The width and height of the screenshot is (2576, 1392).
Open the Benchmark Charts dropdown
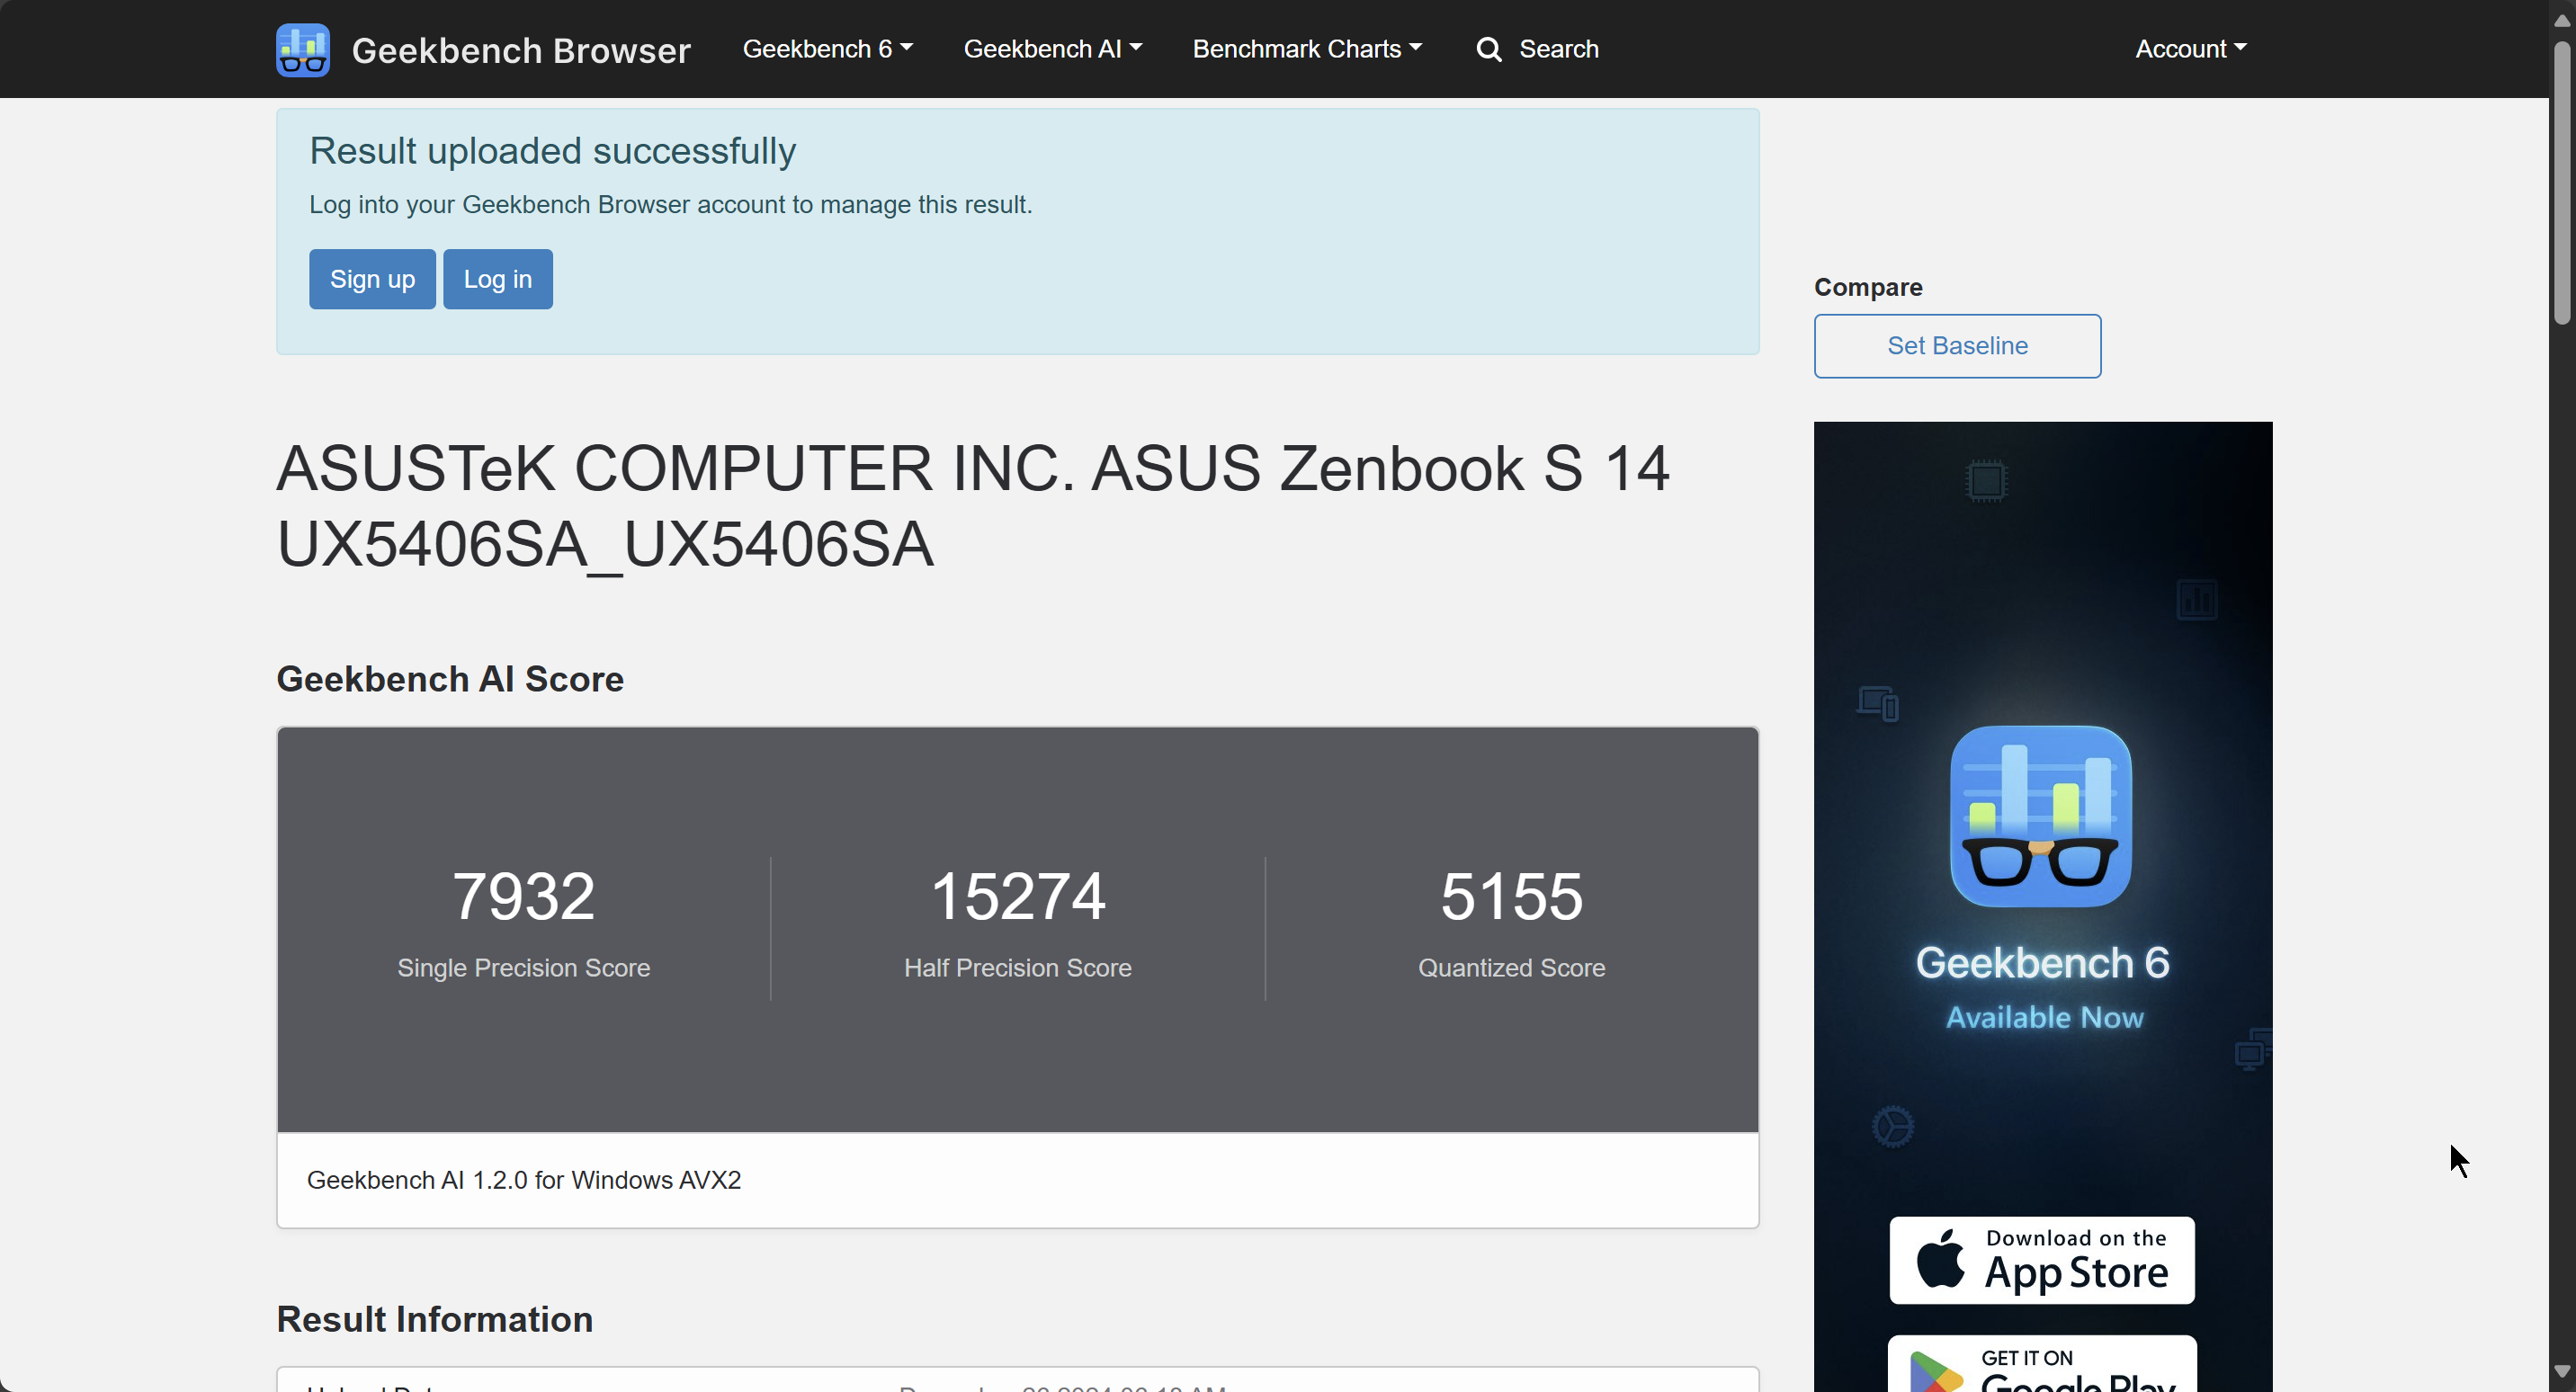tap(1306, 49)
